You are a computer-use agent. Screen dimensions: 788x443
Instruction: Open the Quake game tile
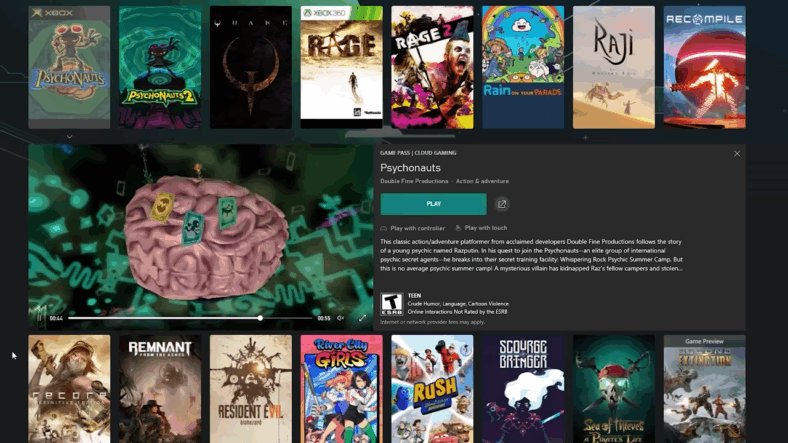click(251, 67)
